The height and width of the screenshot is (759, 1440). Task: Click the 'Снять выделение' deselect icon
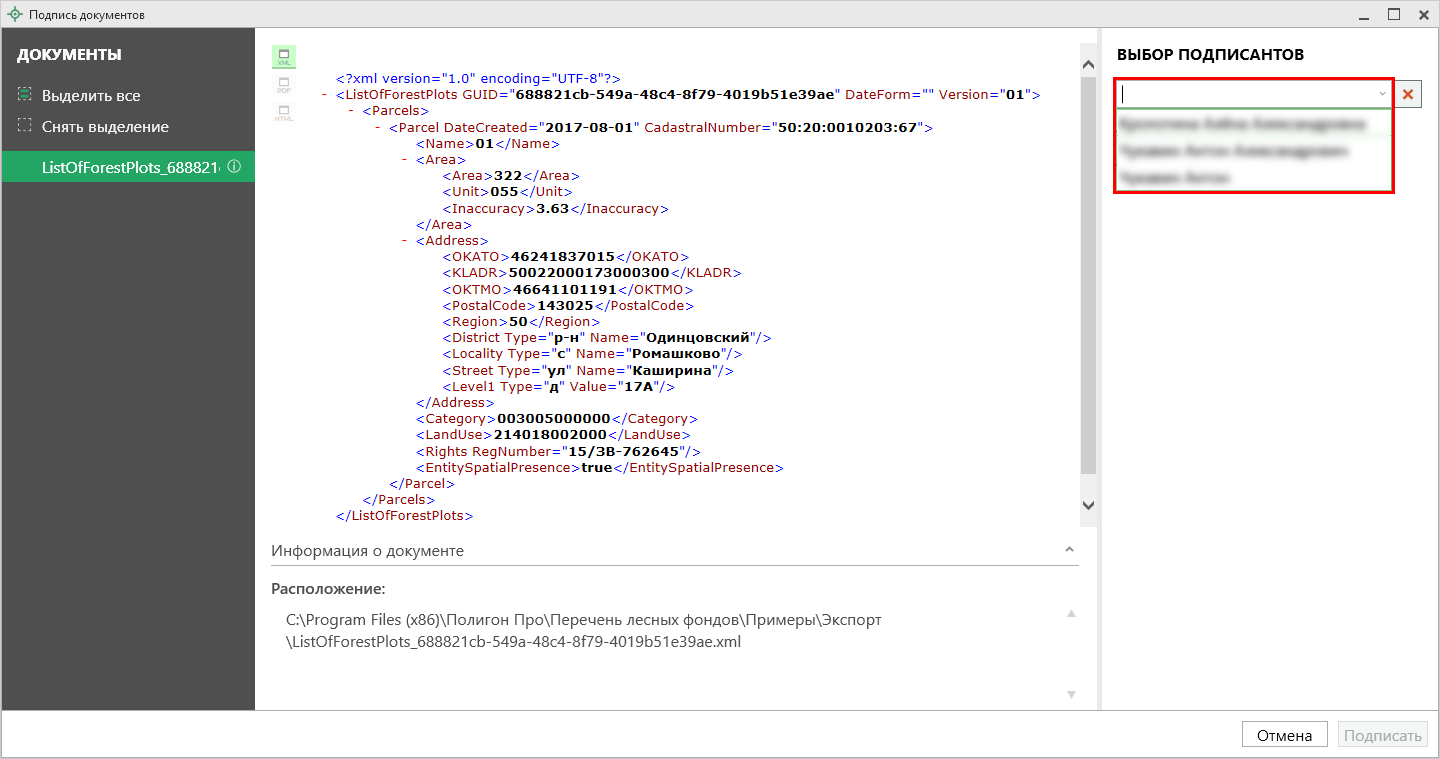pos(25,126)
